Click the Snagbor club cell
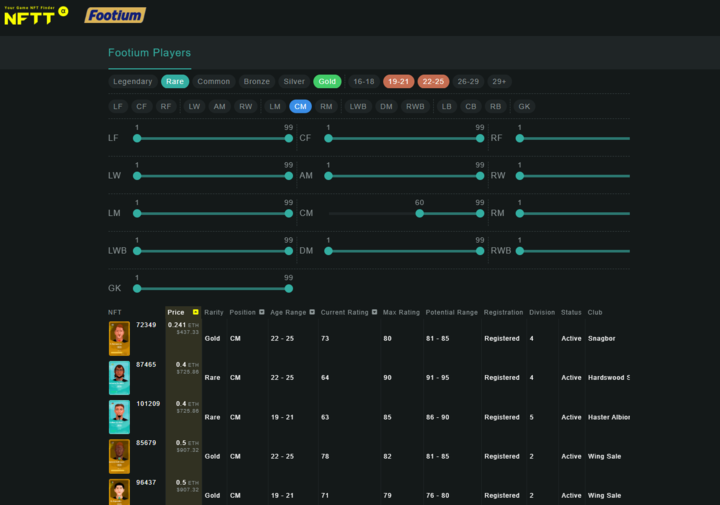Screen dimensions: 720x505 coord(602,338)
